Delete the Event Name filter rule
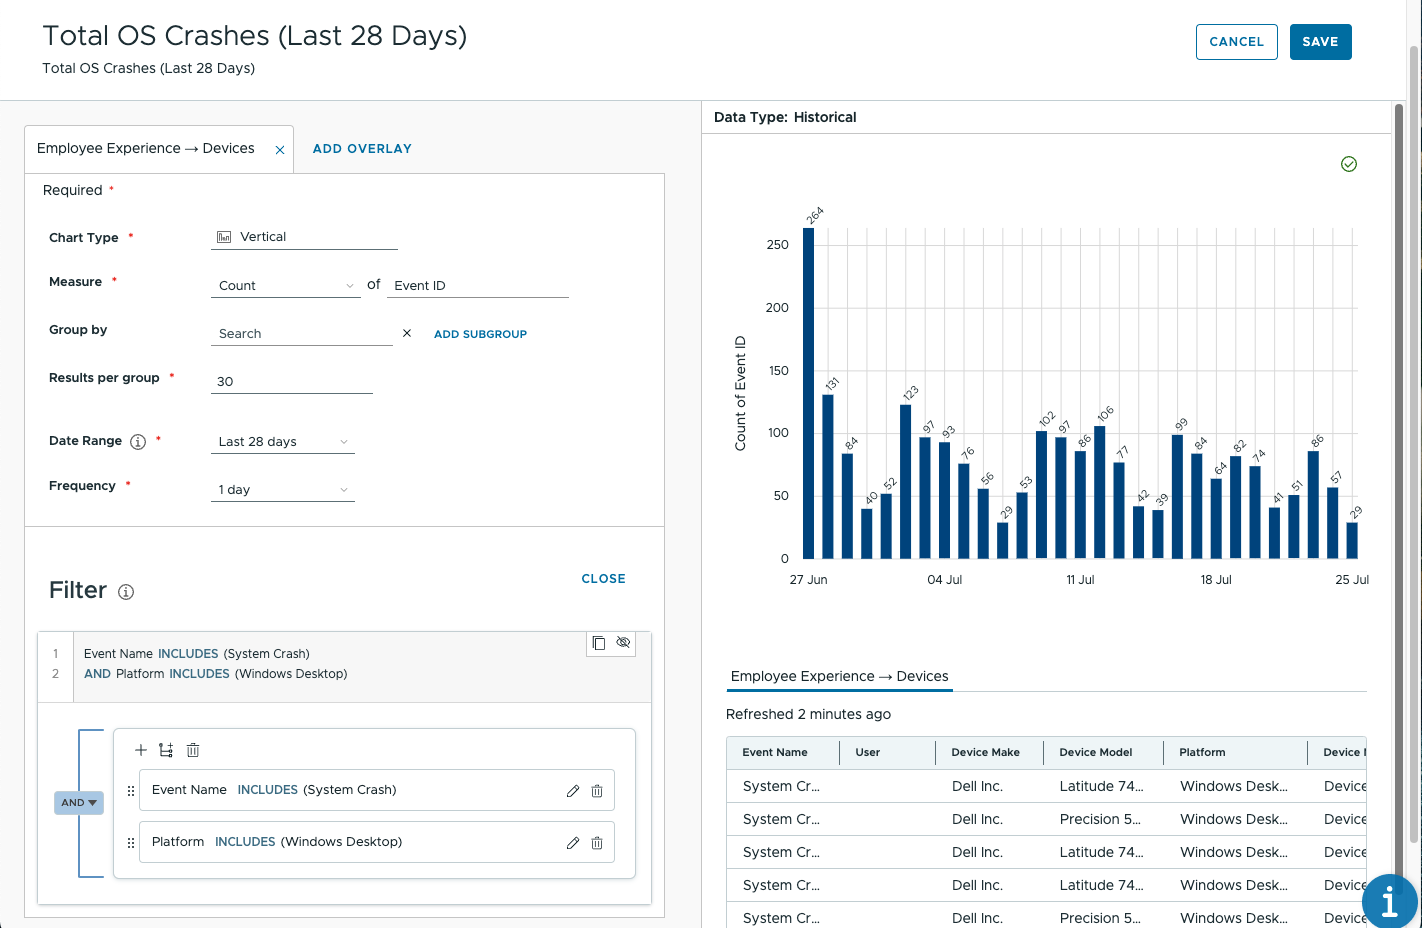The image size is (1422, 928). pyautogui.click(x=597, y=791)
